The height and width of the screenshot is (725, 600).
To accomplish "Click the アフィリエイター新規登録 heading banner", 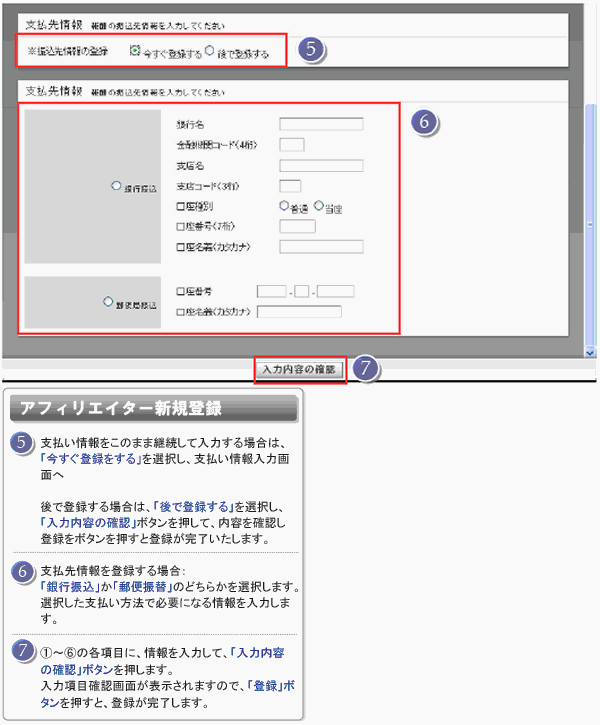I will [x=154, y=408].
